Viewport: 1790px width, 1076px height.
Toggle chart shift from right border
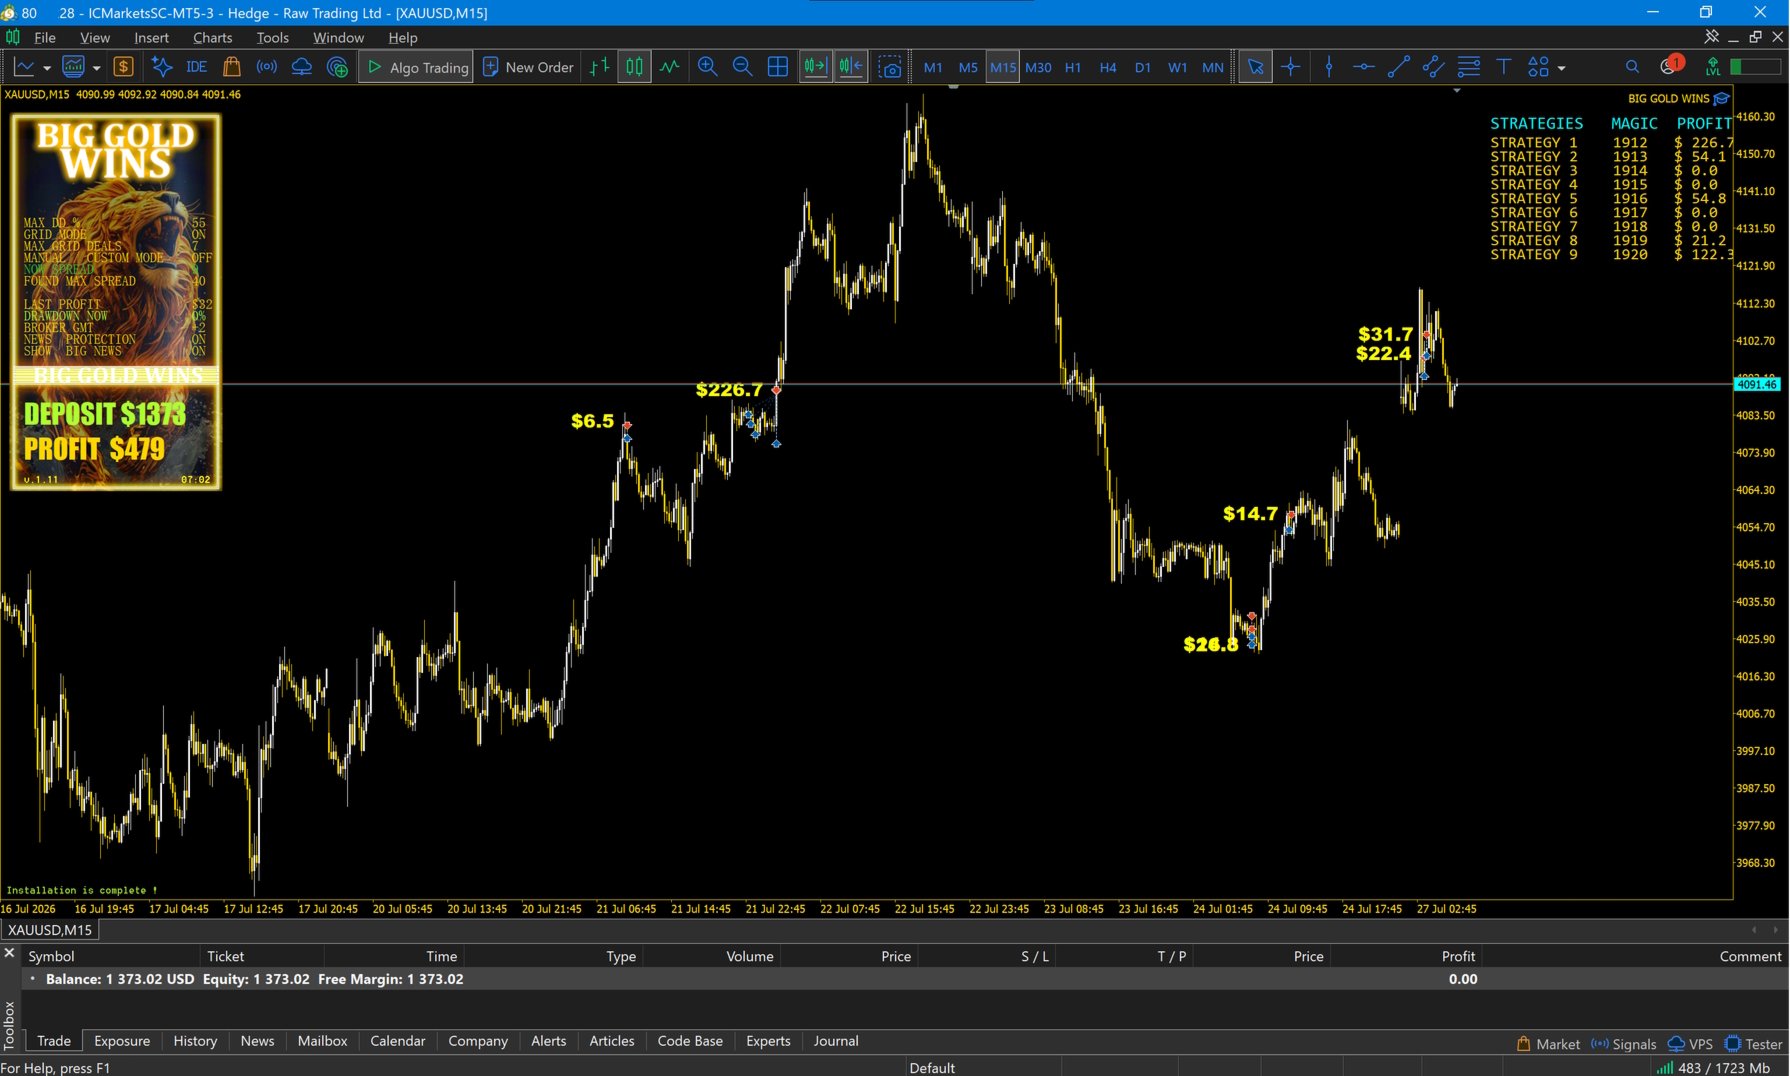click(x=851, y=67)
